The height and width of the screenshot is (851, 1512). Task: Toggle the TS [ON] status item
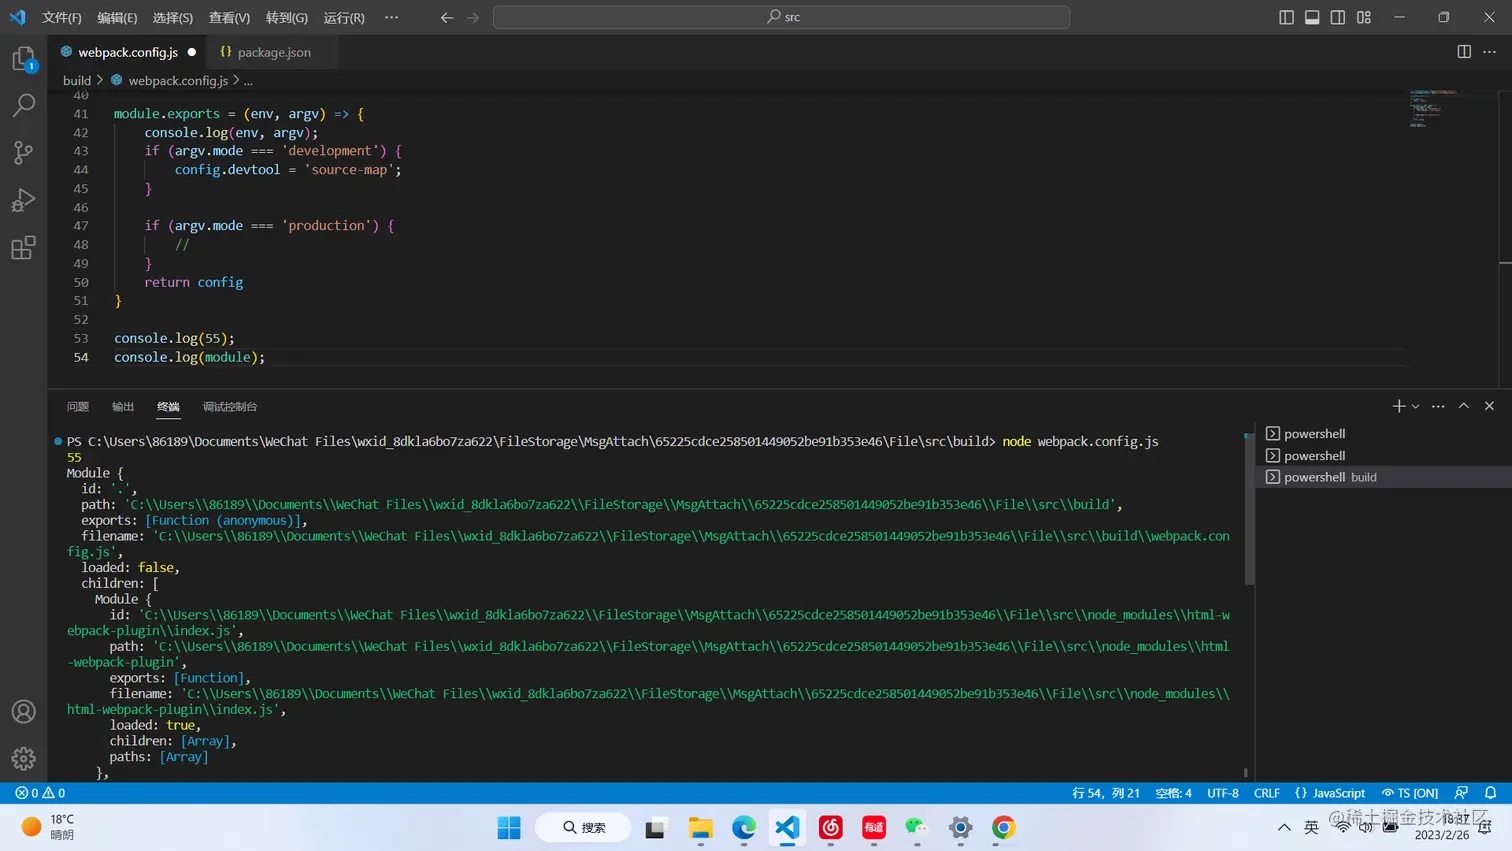click(1410, 793)
